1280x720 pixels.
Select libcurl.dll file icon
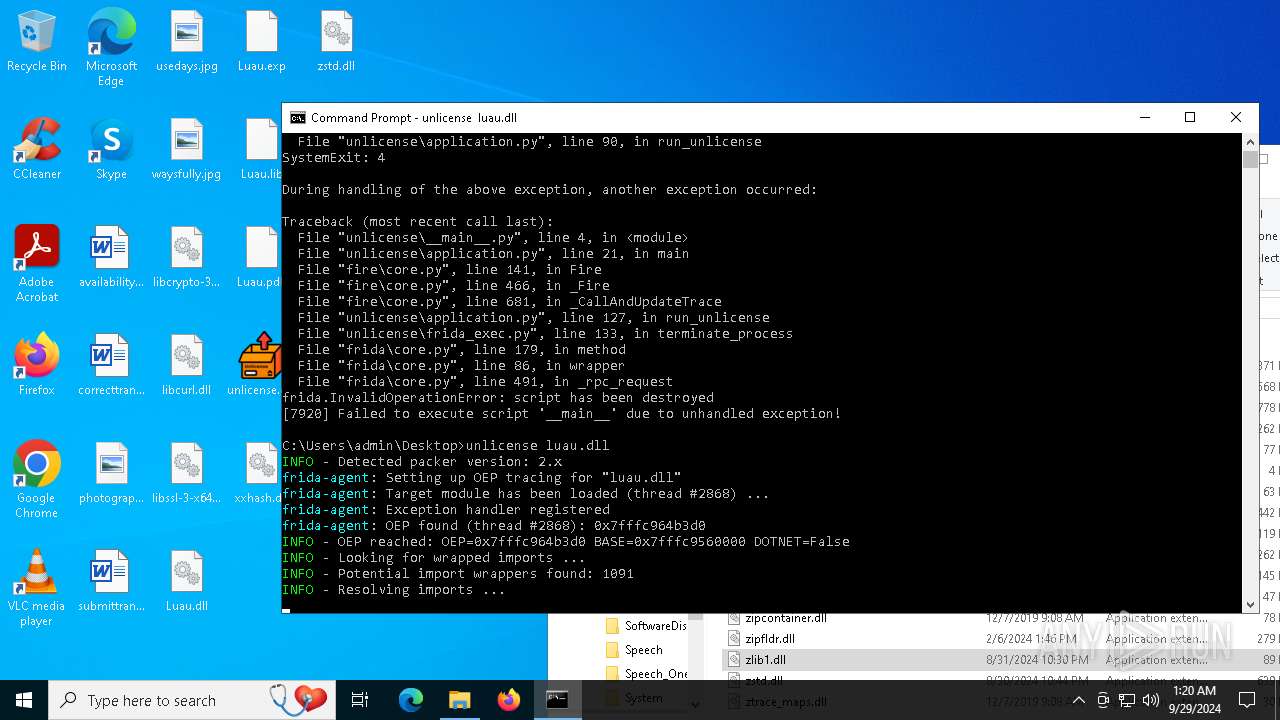point(187,365)
